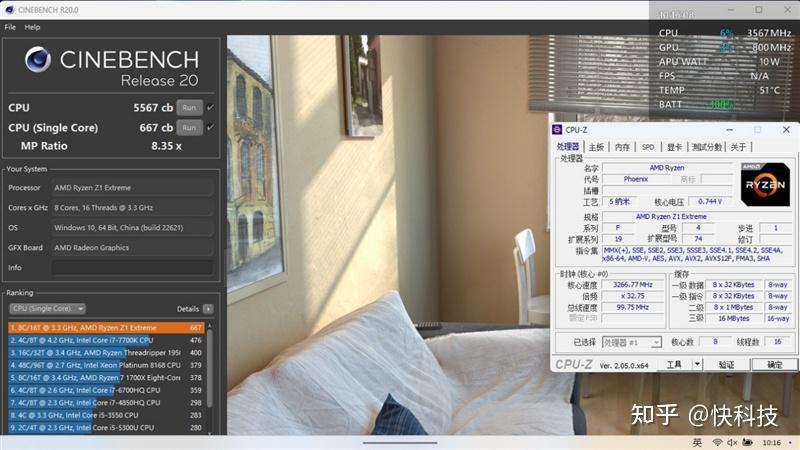
Task: Toggle the CPU test checkbox
Action: coord(210,108)
